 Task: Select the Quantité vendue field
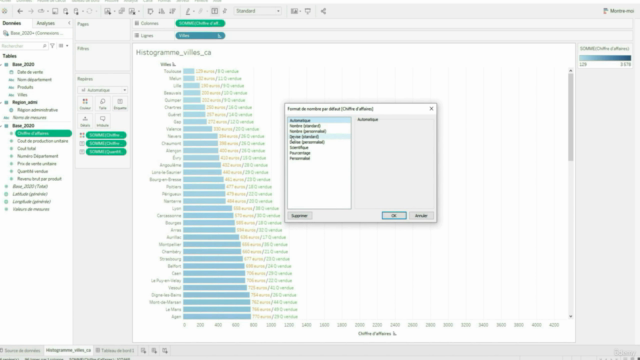pos(33,171)
